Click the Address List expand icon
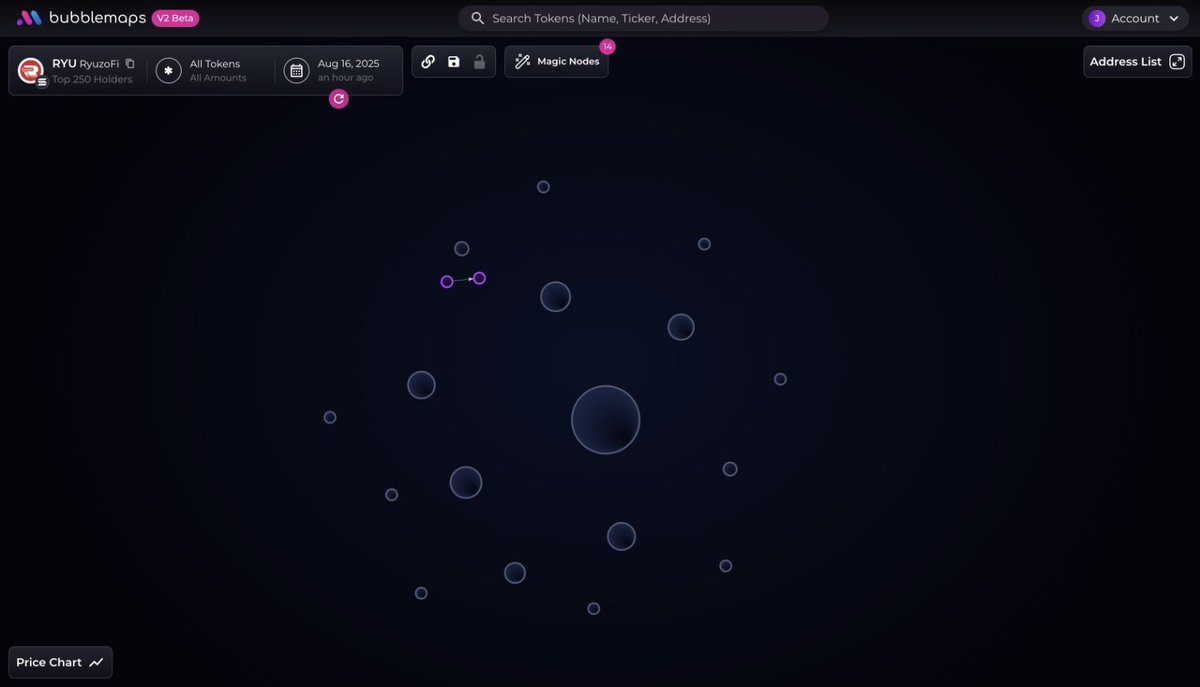The height and width of the screenshot is (687, 1200). click(x=1177, y=62)
